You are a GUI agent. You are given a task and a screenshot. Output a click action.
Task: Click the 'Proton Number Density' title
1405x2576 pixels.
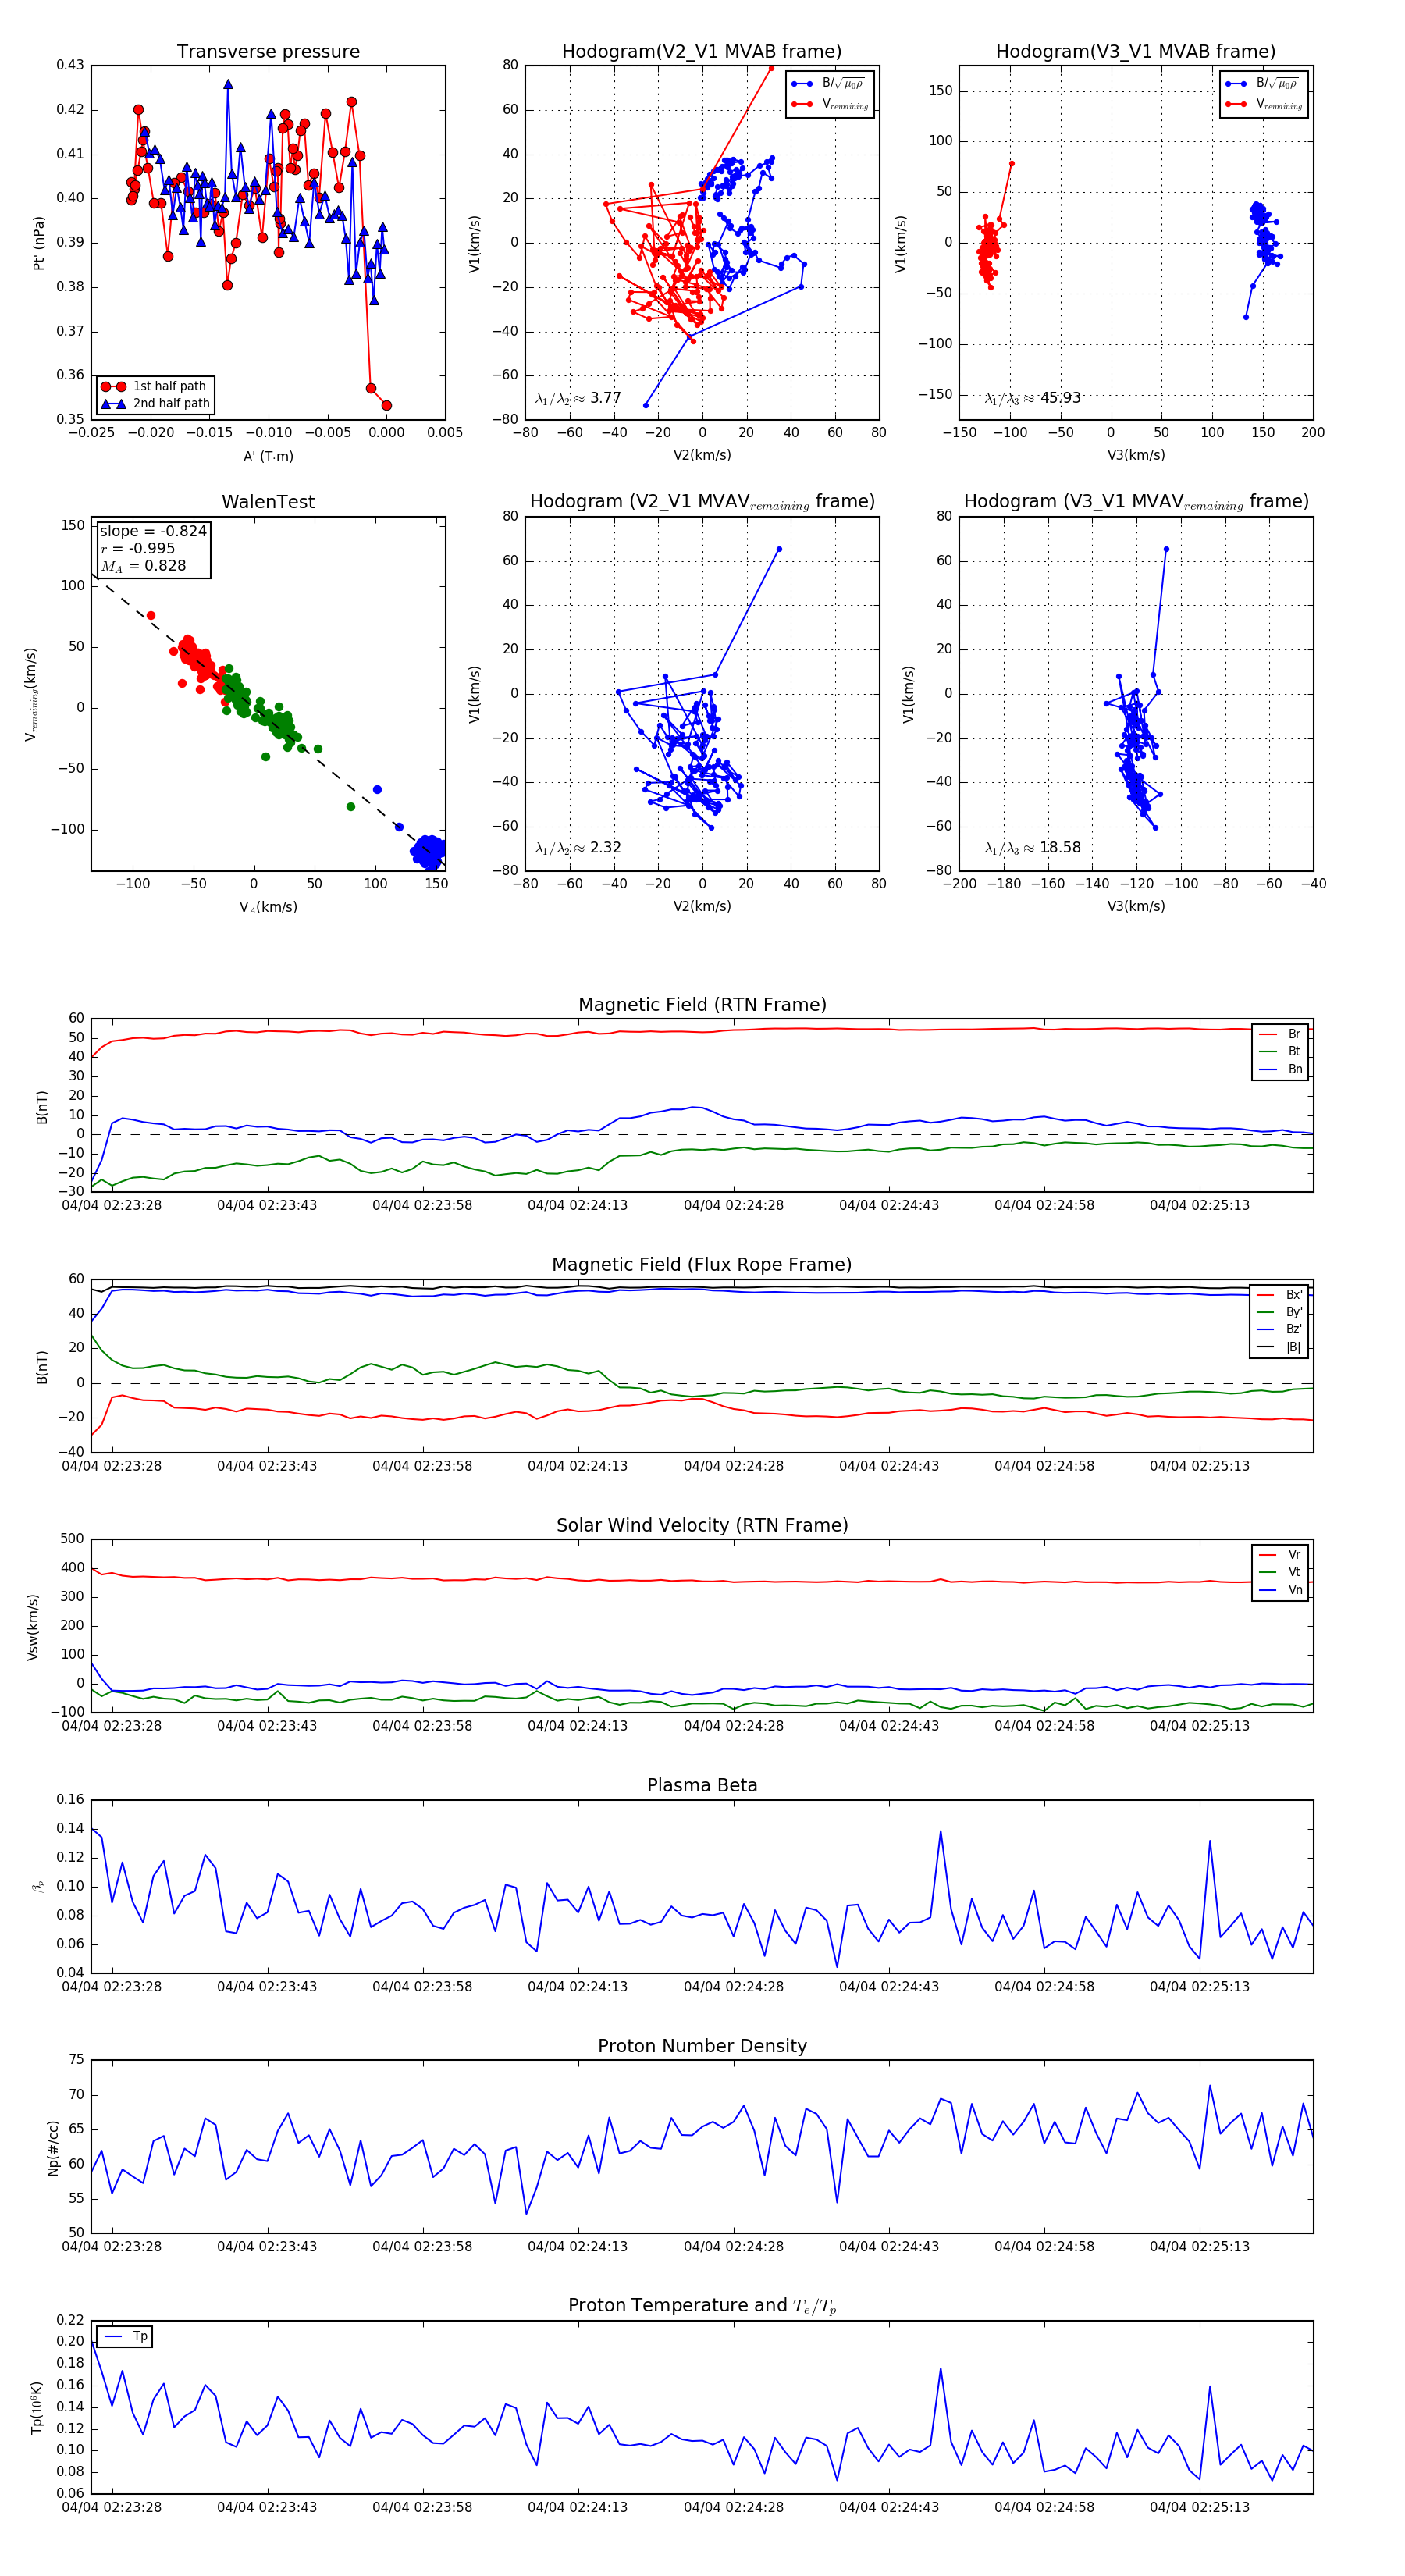[702, 2046]
